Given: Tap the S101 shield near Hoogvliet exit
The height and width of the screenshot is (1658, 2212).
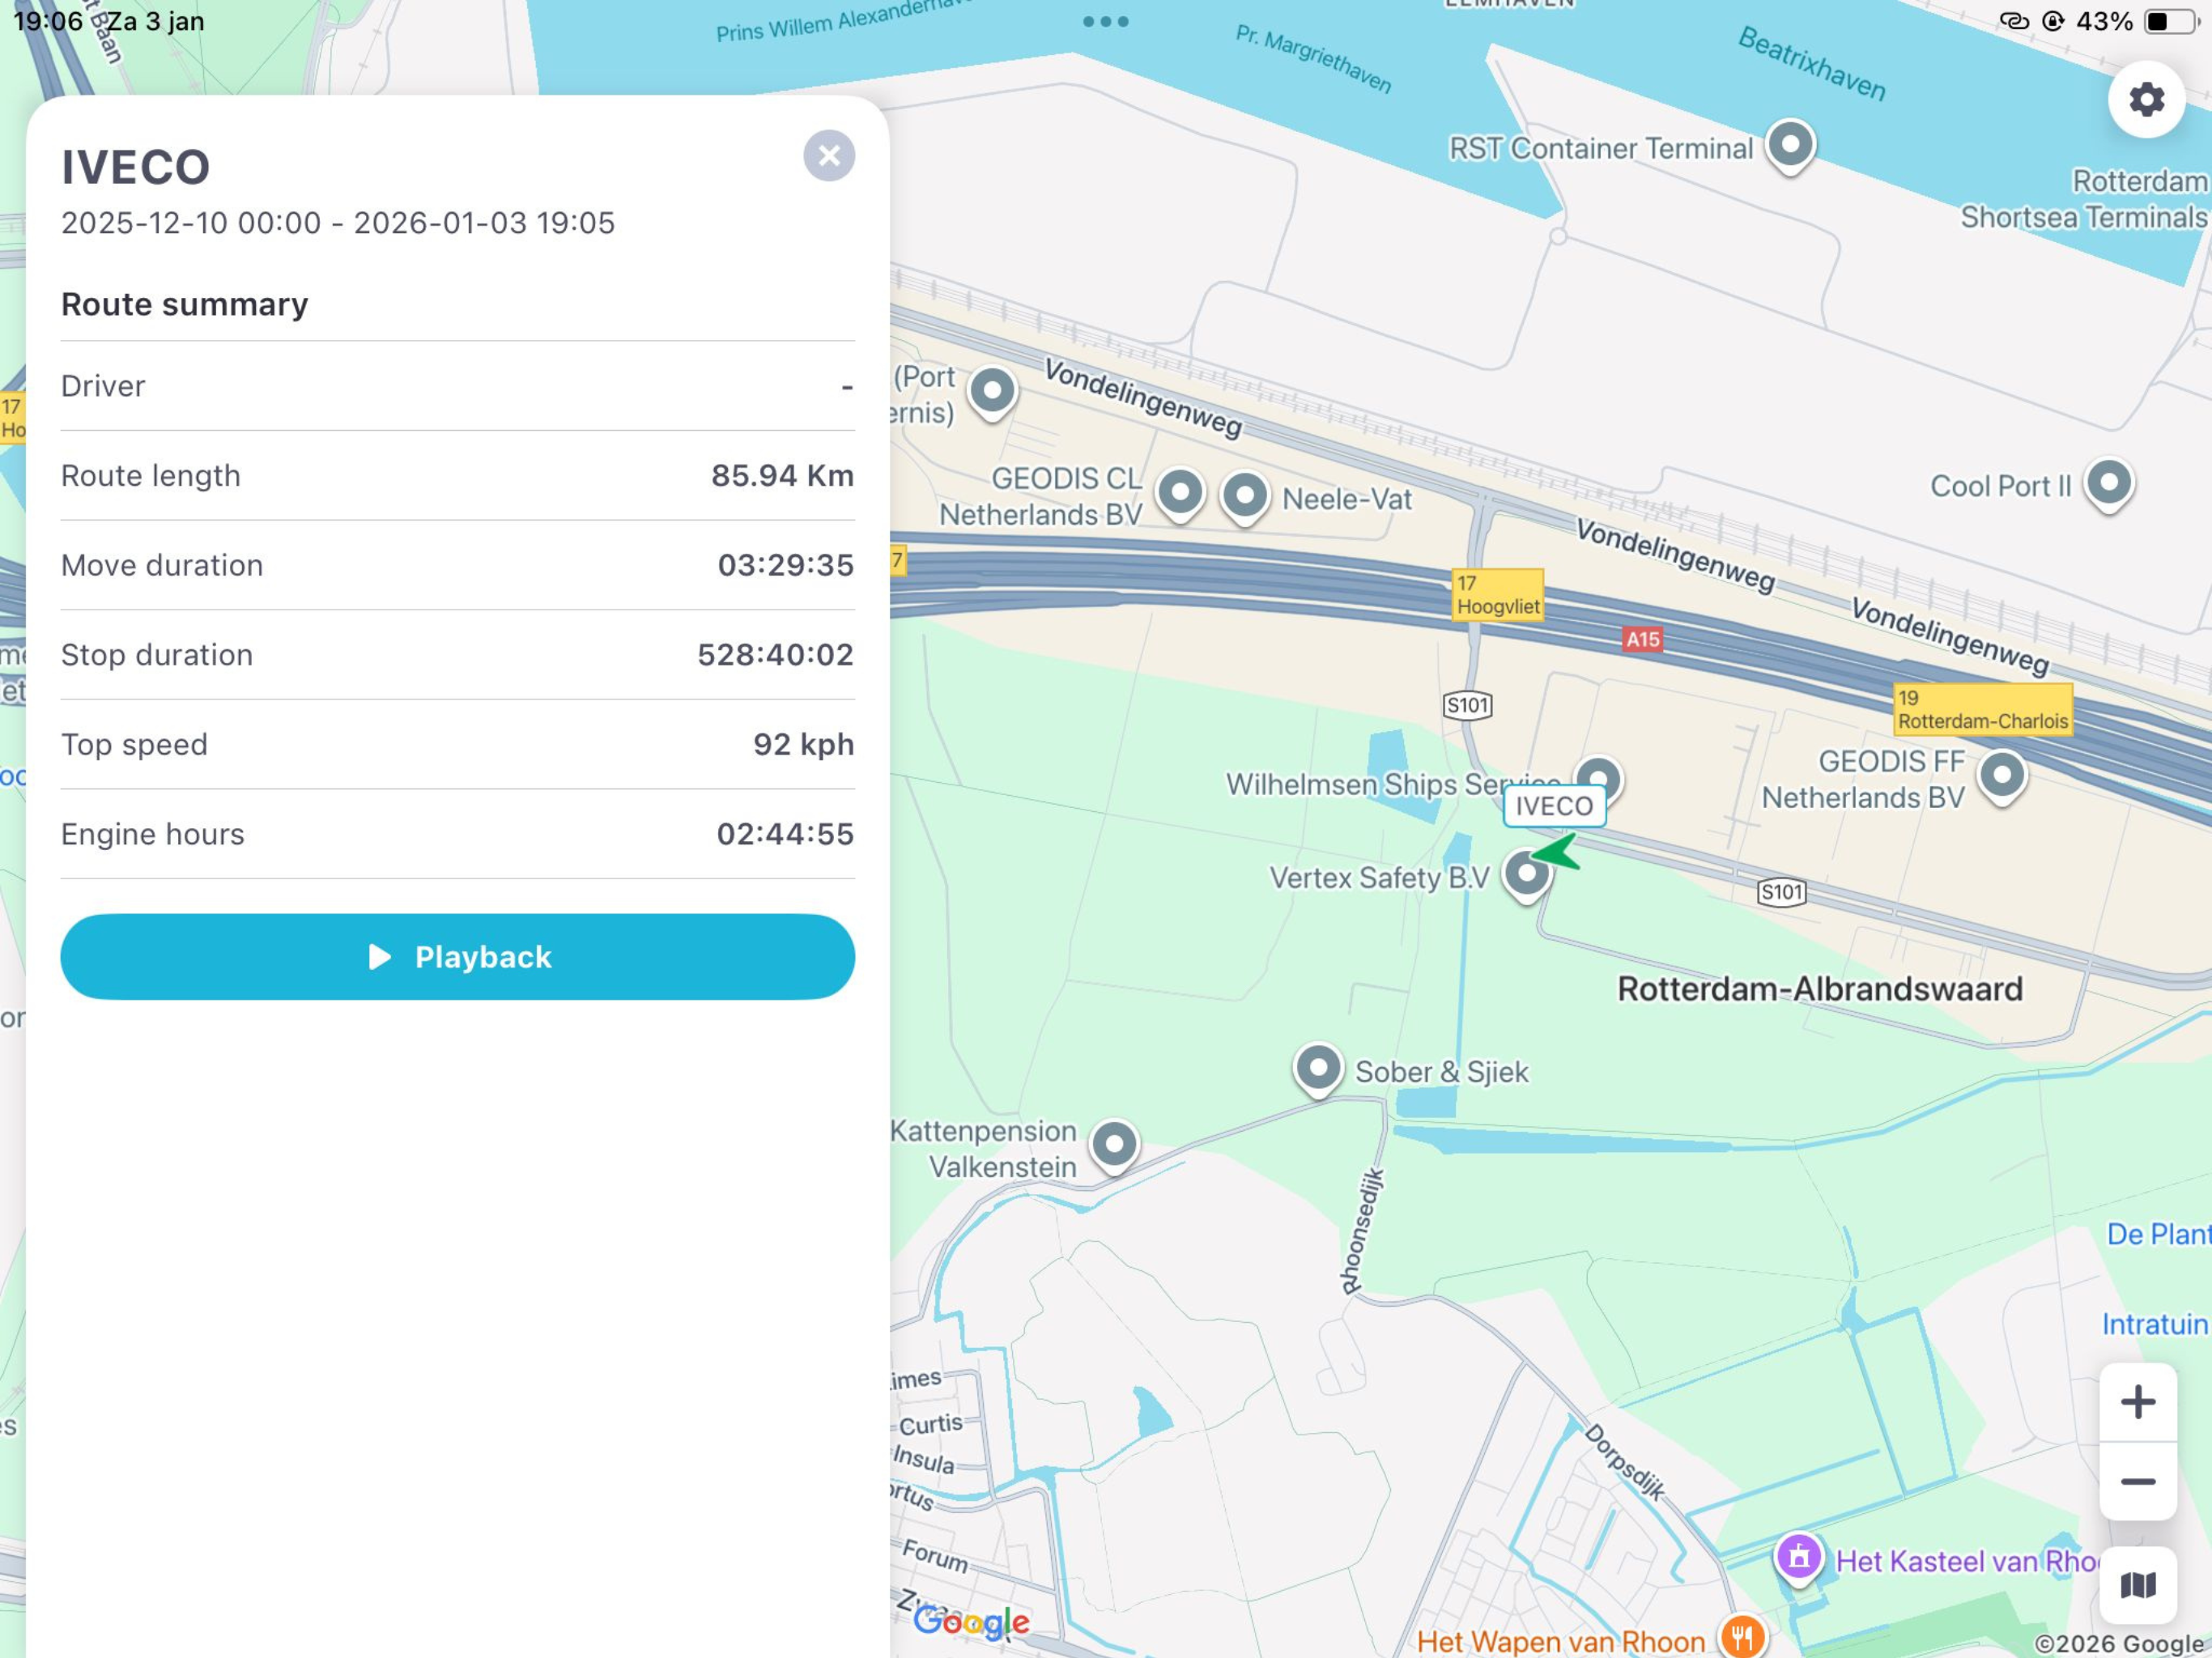Looking at the screenshot, I should tap(1467, 705).
